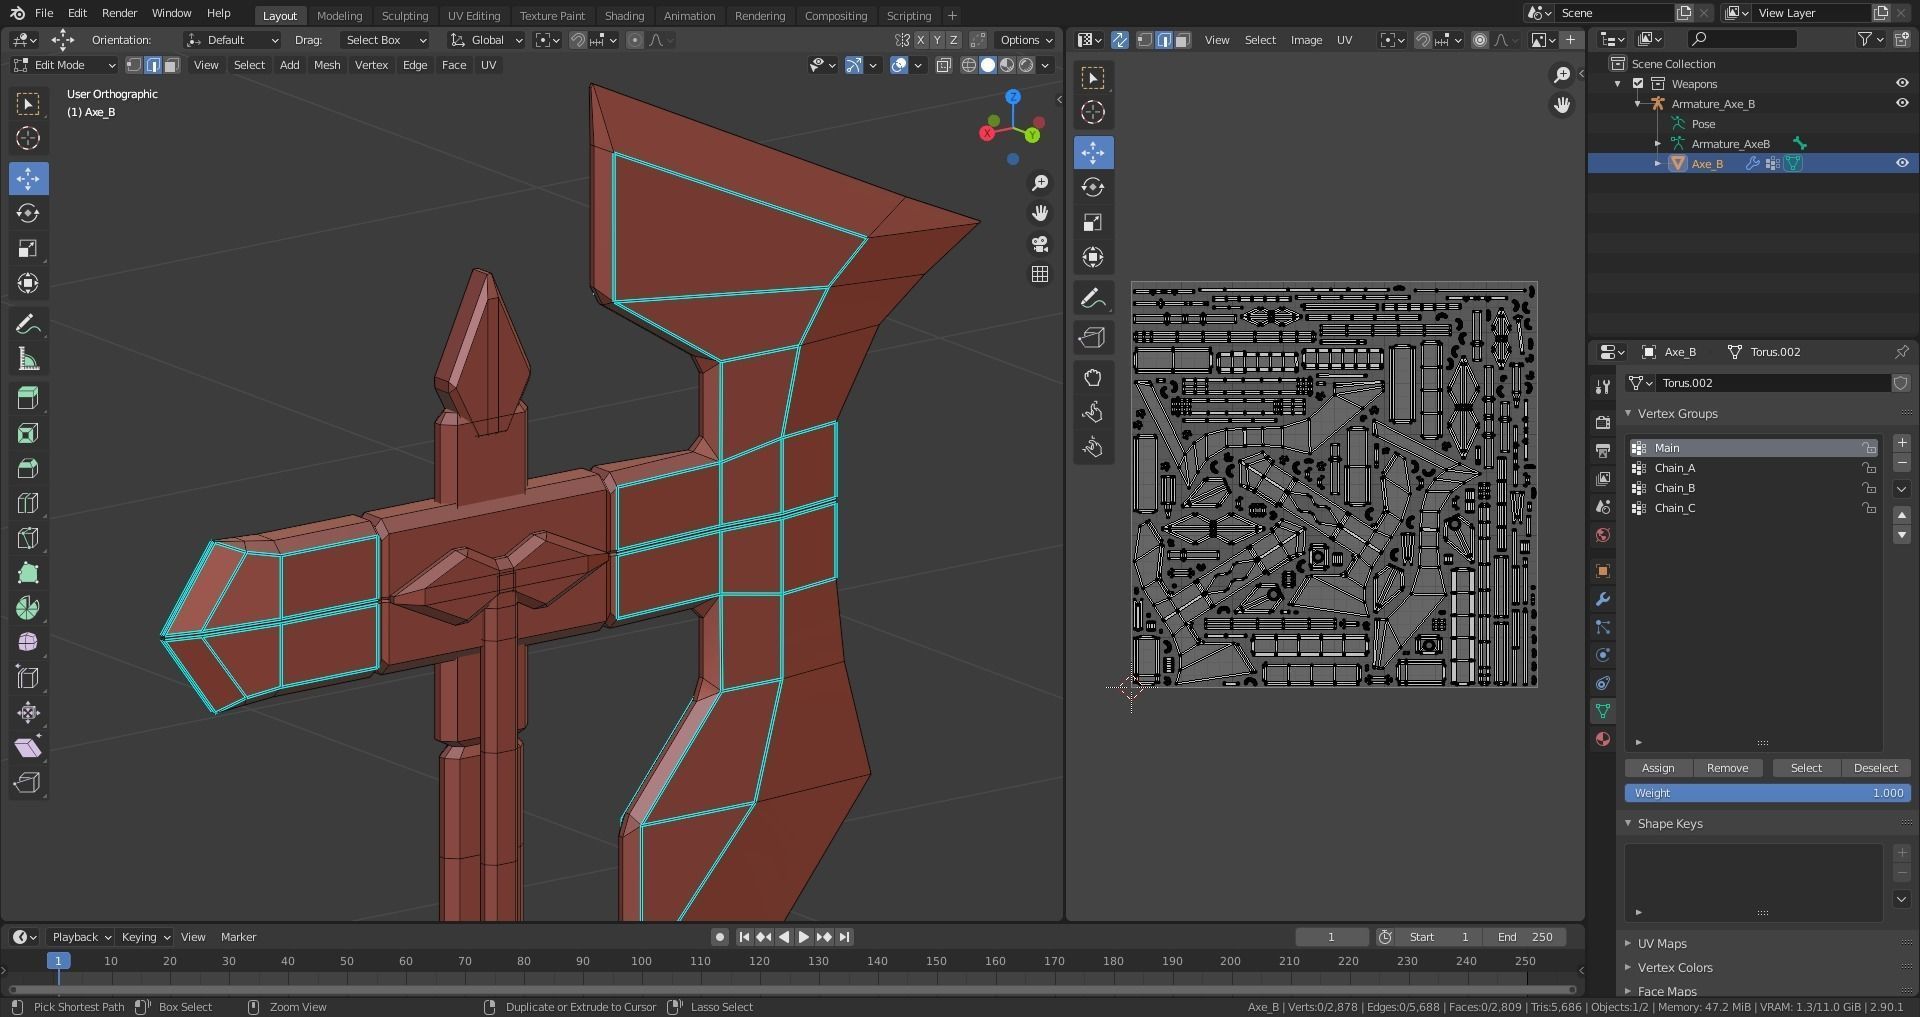1920x1017 pixels.
Task: Click the Deselect vertex group button
Action: click(x=1875, y=768)
